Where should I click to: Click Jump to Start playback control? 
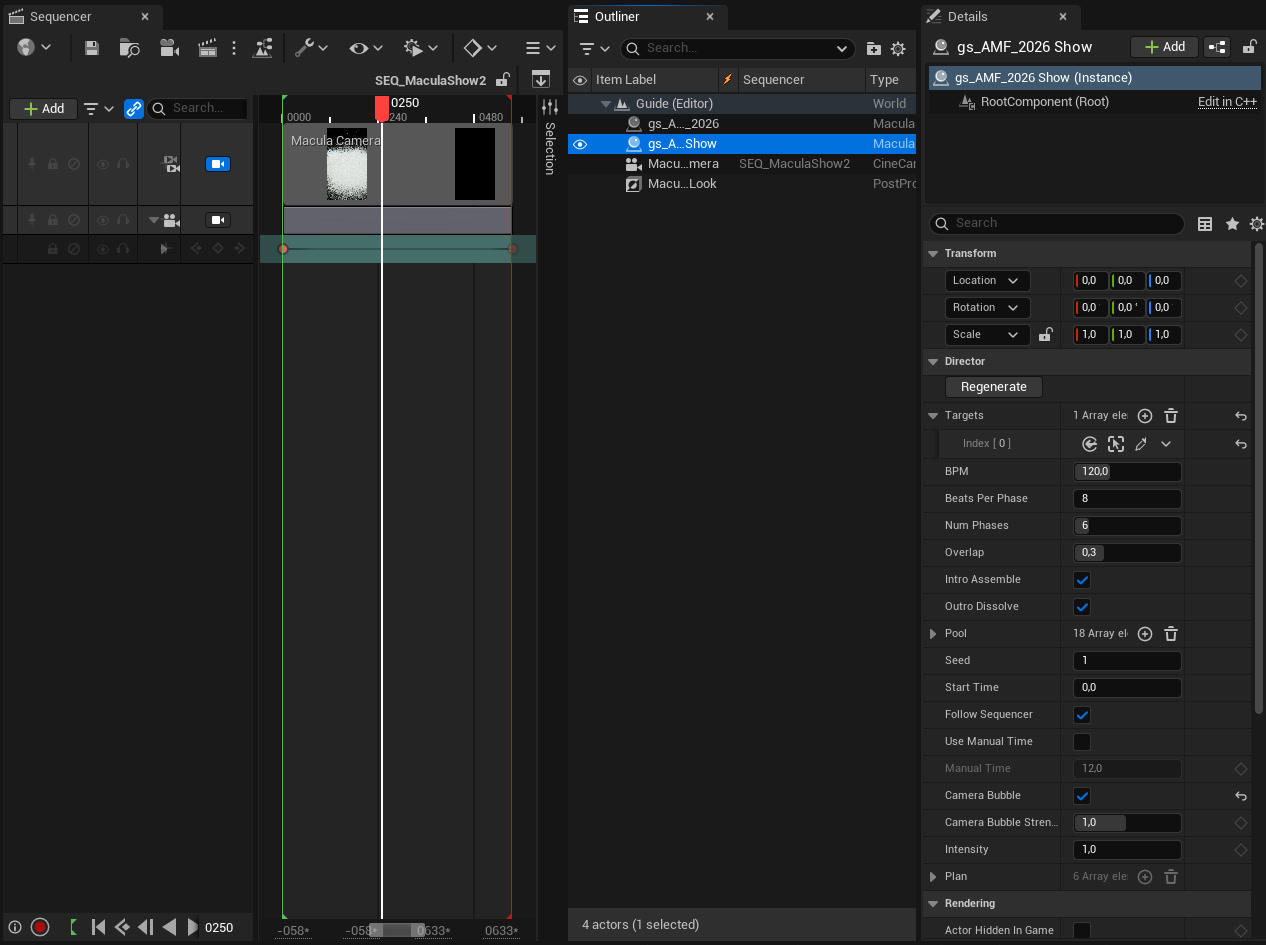coord(98,927)
